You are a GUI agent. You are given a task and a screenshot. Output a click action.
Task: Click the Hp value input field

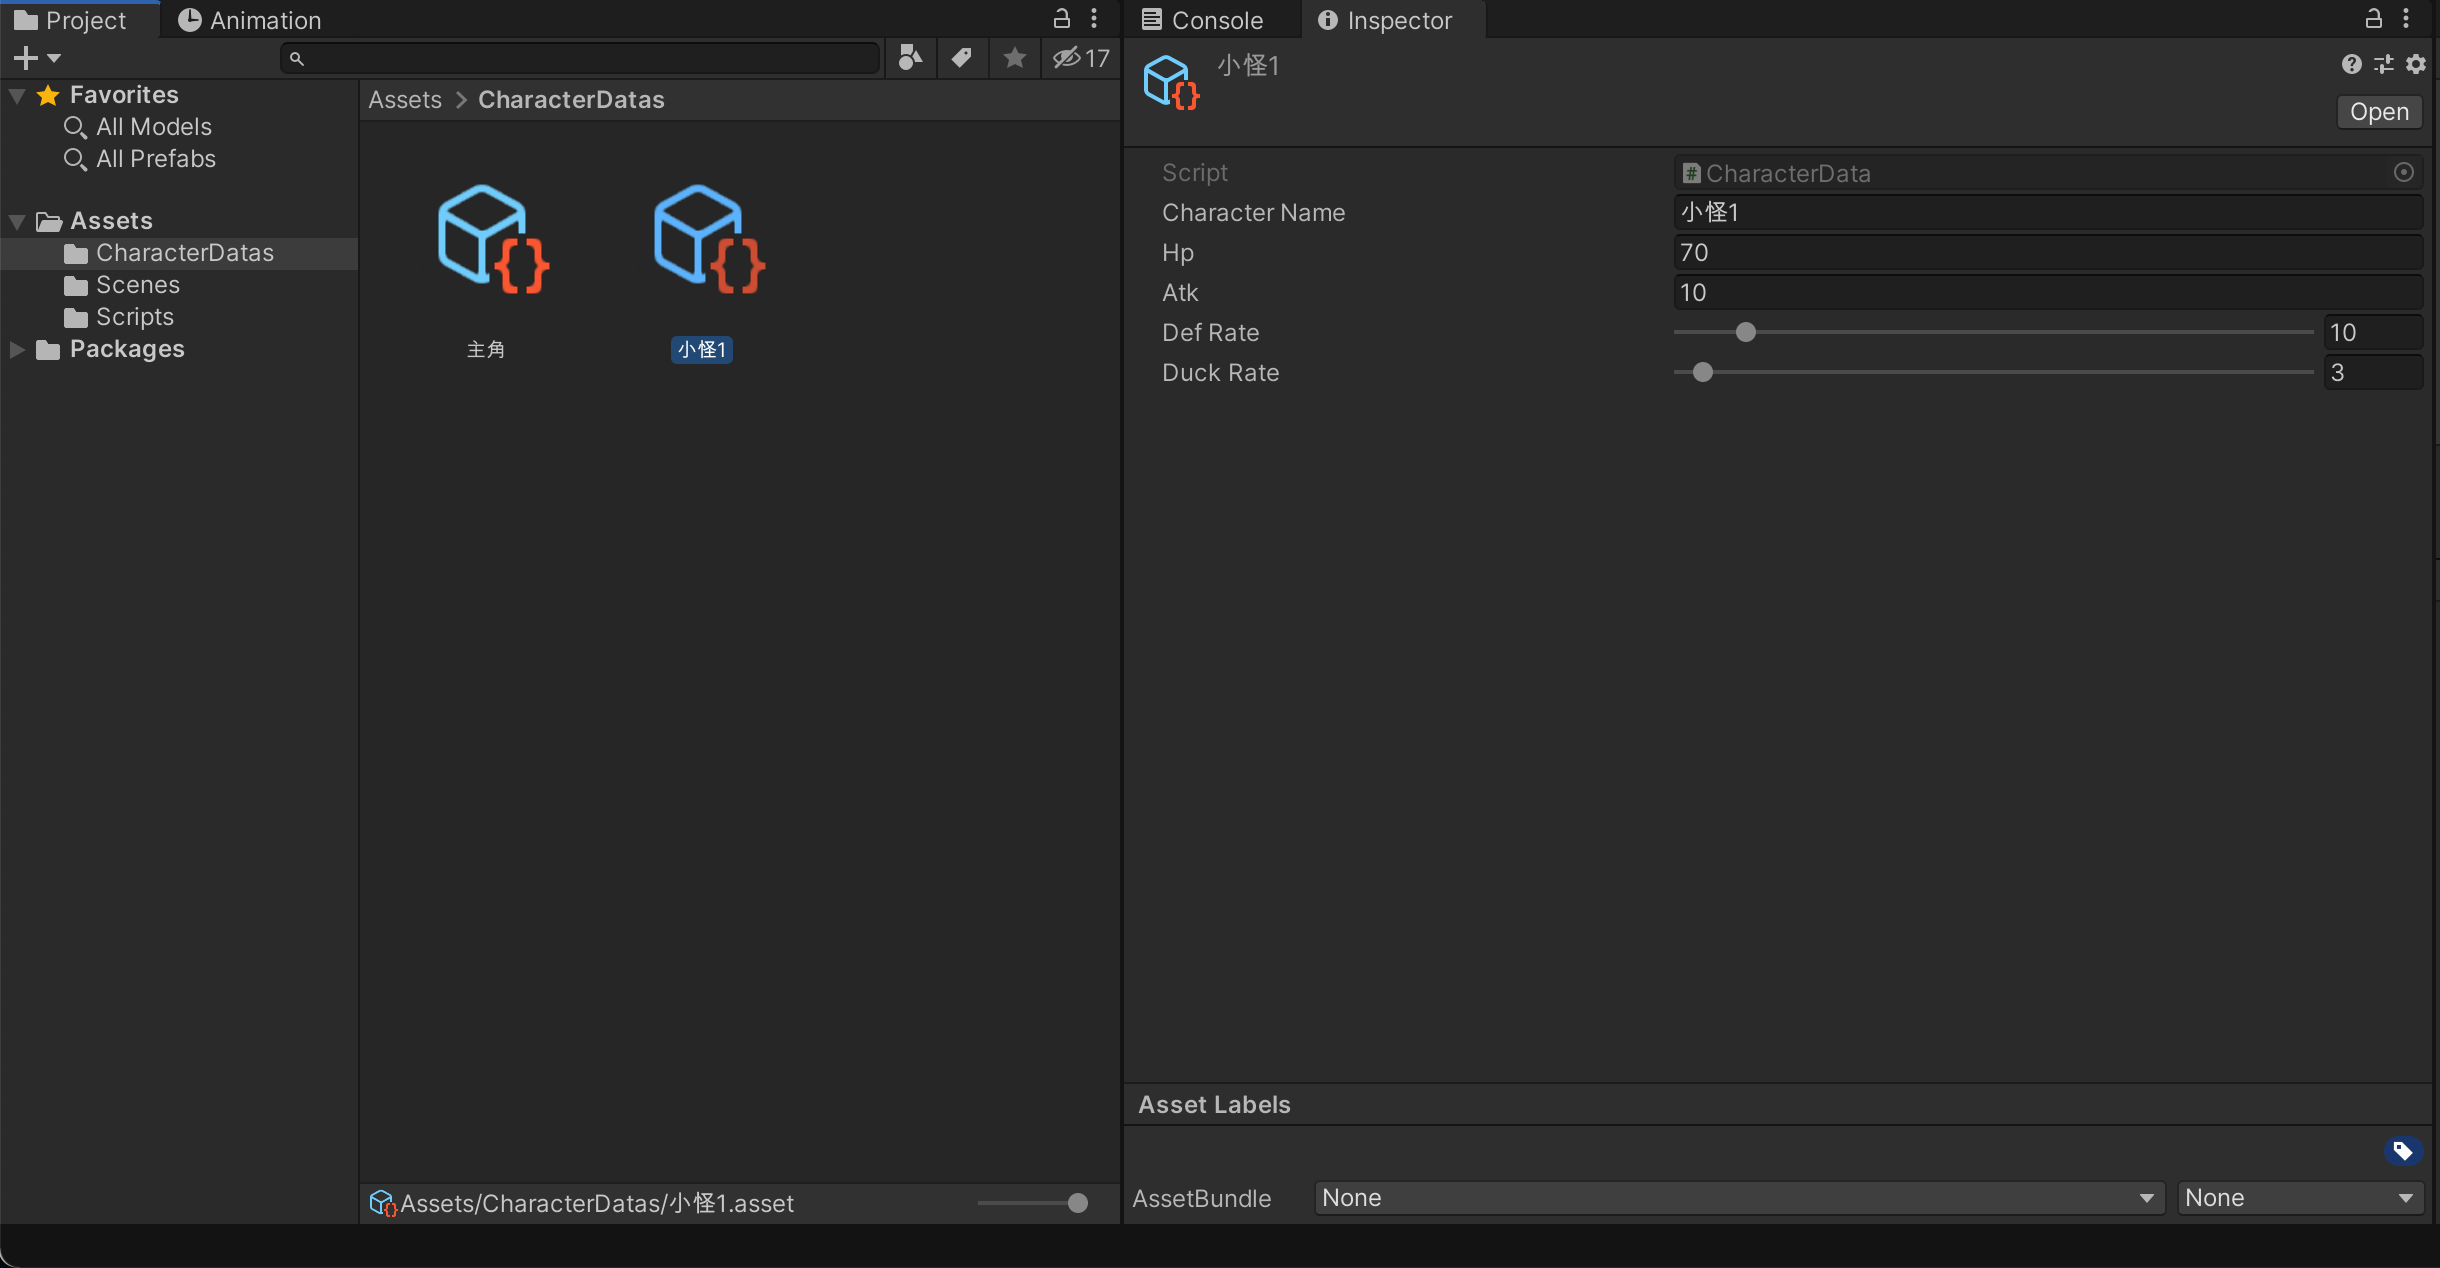(2046, 253)
